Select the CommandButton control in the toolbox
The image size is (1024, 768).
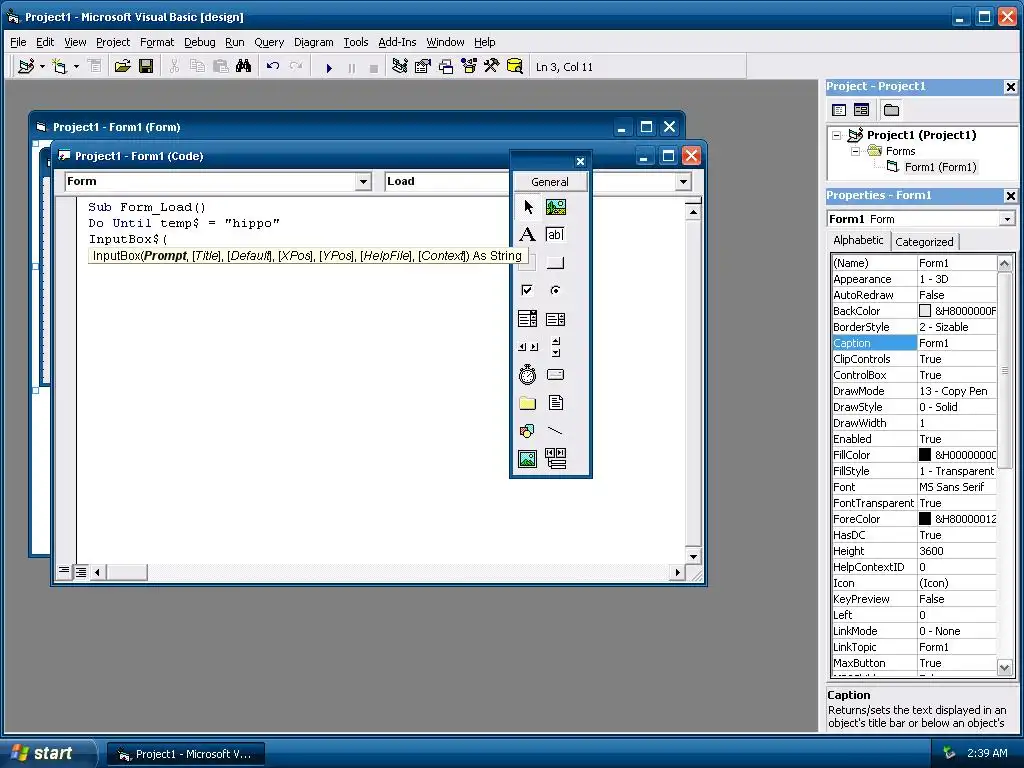[556, 263]
